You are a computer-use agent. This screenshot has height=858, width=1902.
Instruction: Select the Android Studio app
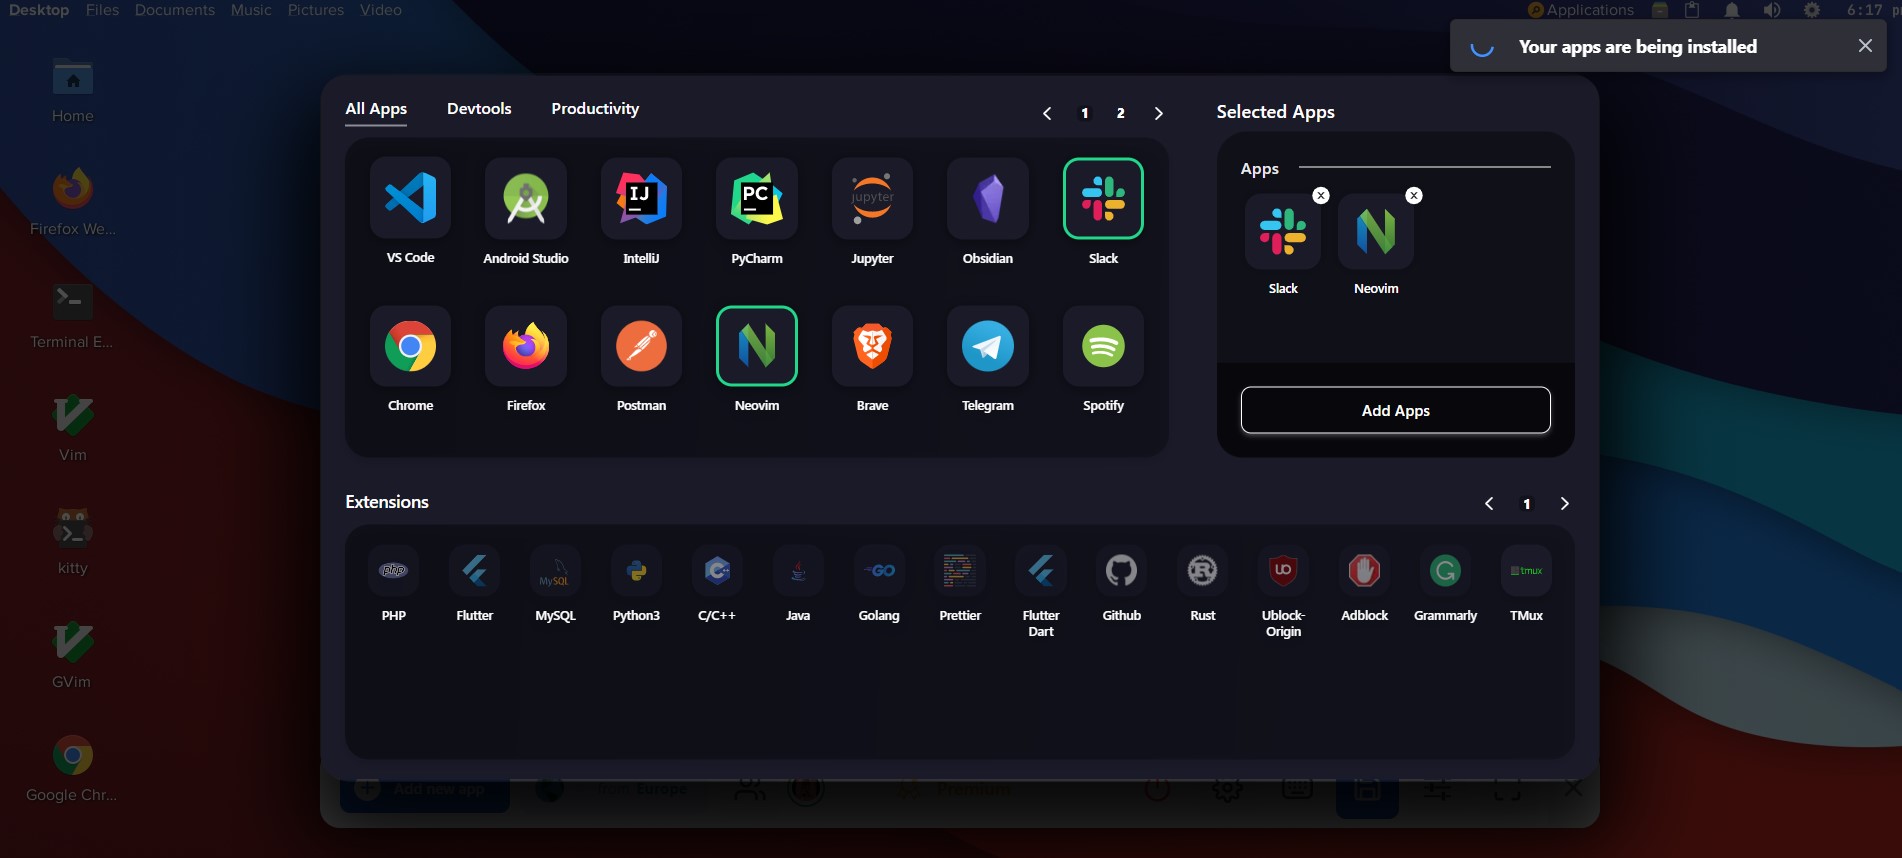(x=526, y=198)
